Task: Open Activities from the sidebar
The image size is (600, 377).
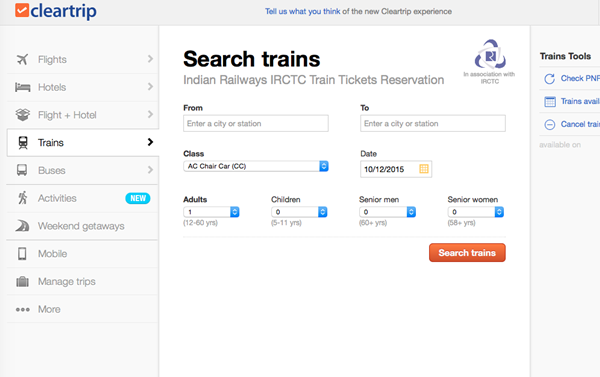Action: tap(83, 198)
